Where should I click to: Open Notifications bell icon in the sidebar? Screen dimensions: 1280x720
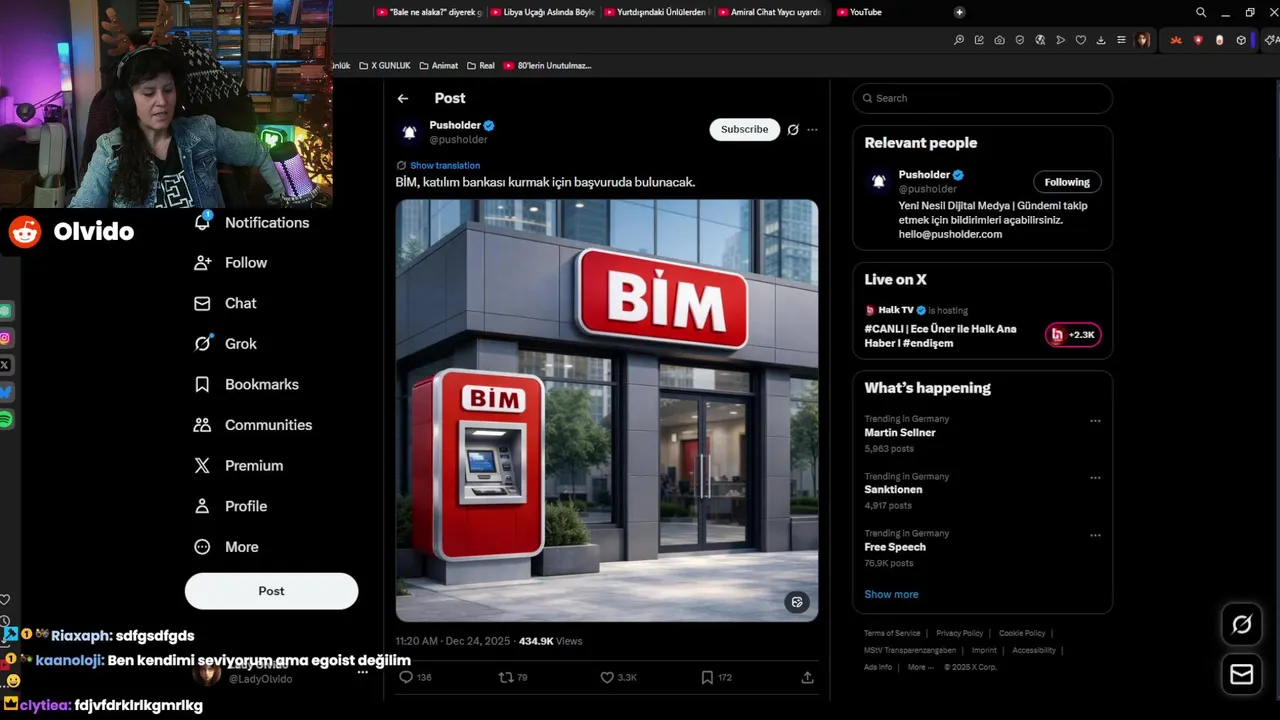[x=203, y=222]
